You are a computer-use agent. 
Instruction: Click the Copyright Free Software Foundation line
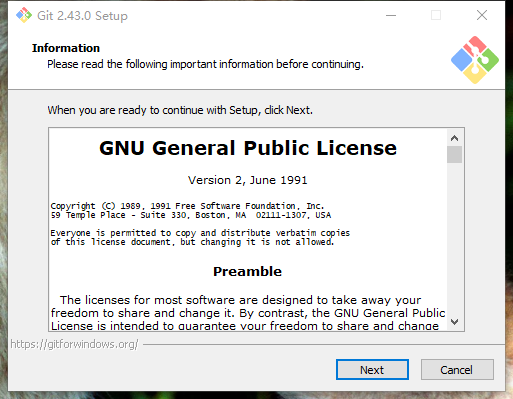(187, 206)
